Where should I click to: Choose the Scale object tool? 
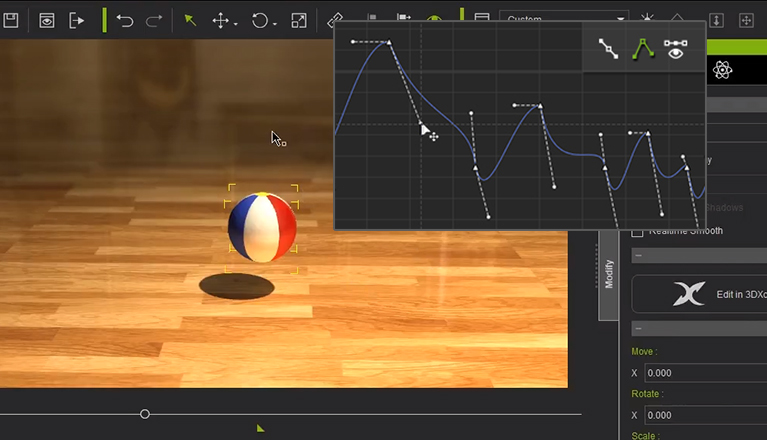click(298, 21)
